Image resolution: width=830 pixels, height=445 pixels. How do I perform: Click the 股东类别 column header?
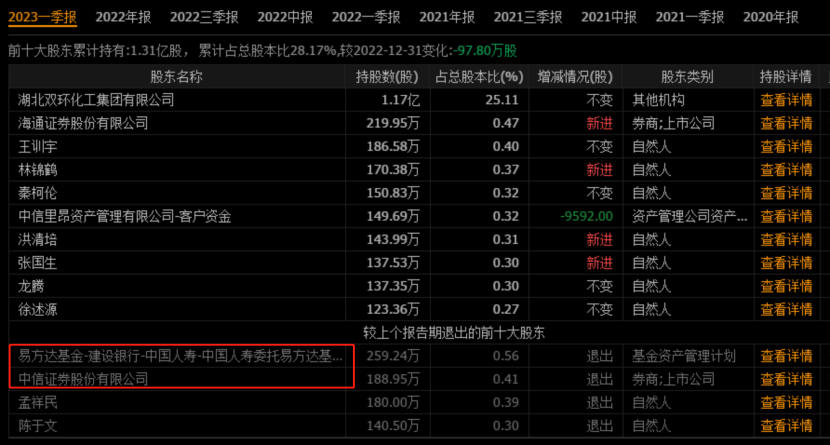point(687,77)
